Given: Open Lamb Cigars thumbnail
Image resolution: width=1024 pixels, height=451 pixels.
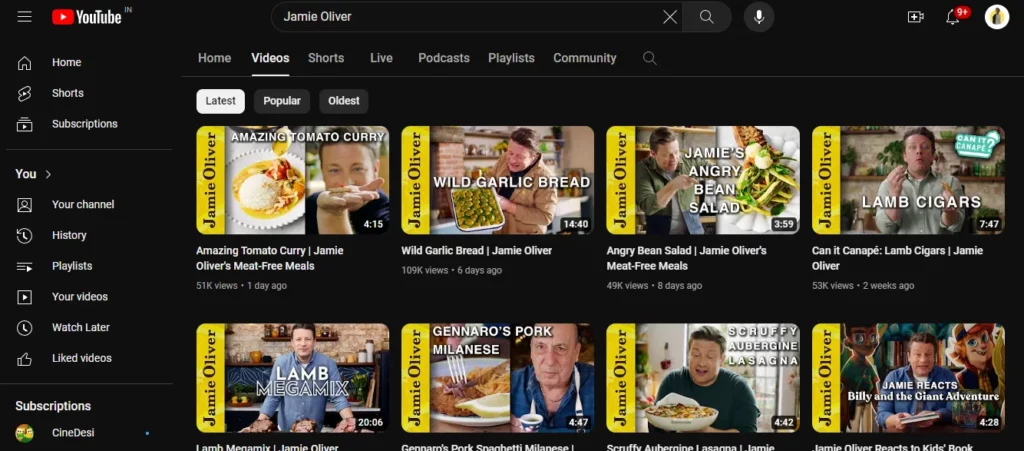Looking at the screenshot, I should click(908, 180).
